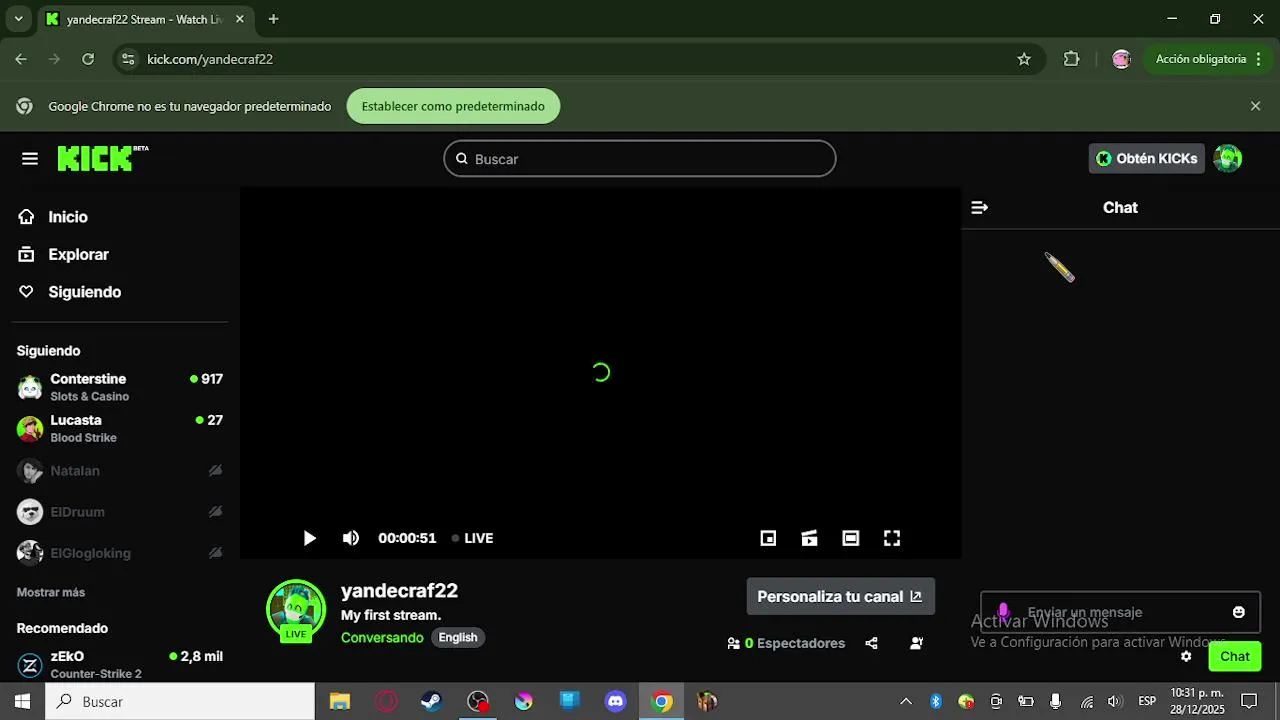Click 0 Espectadores viewer count
Screen dimensions: 1280x720
point(786,643)
